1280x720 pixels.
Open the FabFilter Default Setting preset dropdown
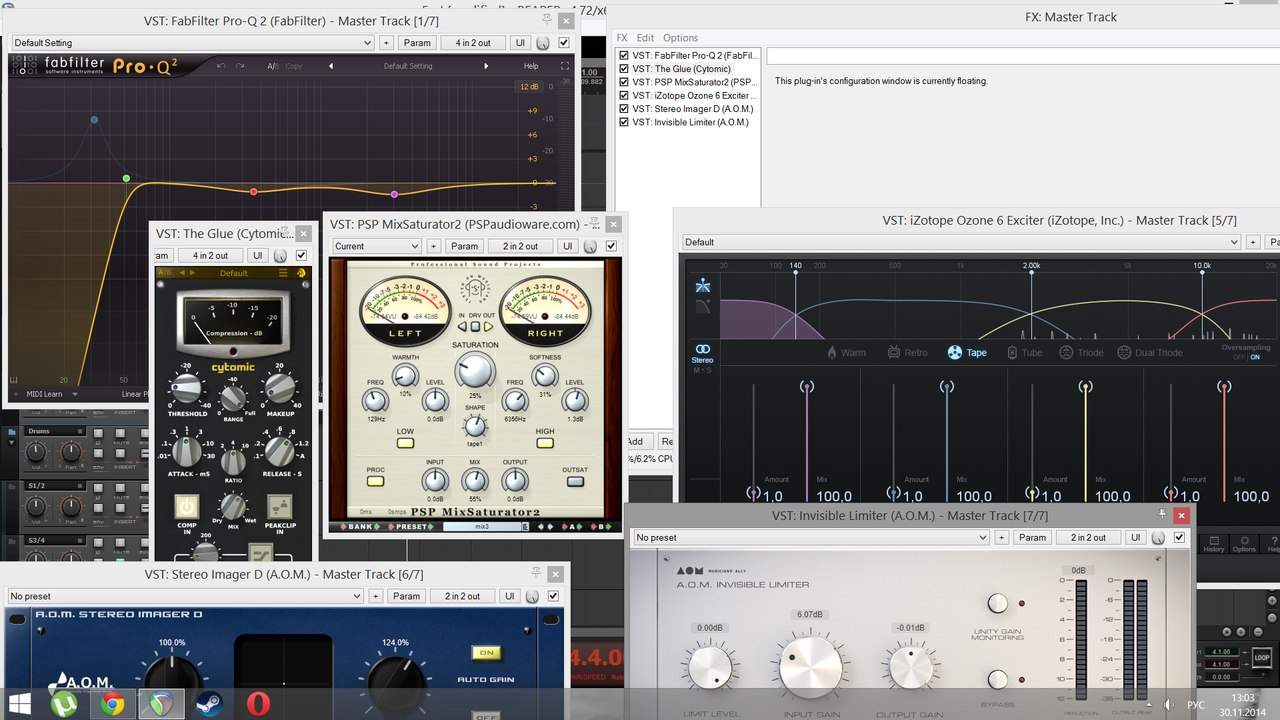tap(192, 43)
